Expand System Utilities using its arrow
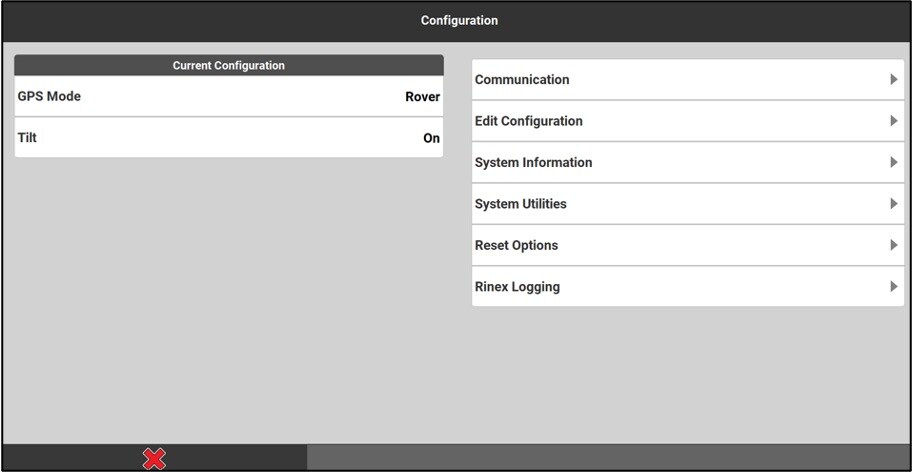This screenshot has height=472, width=912. tap(893, 204)
